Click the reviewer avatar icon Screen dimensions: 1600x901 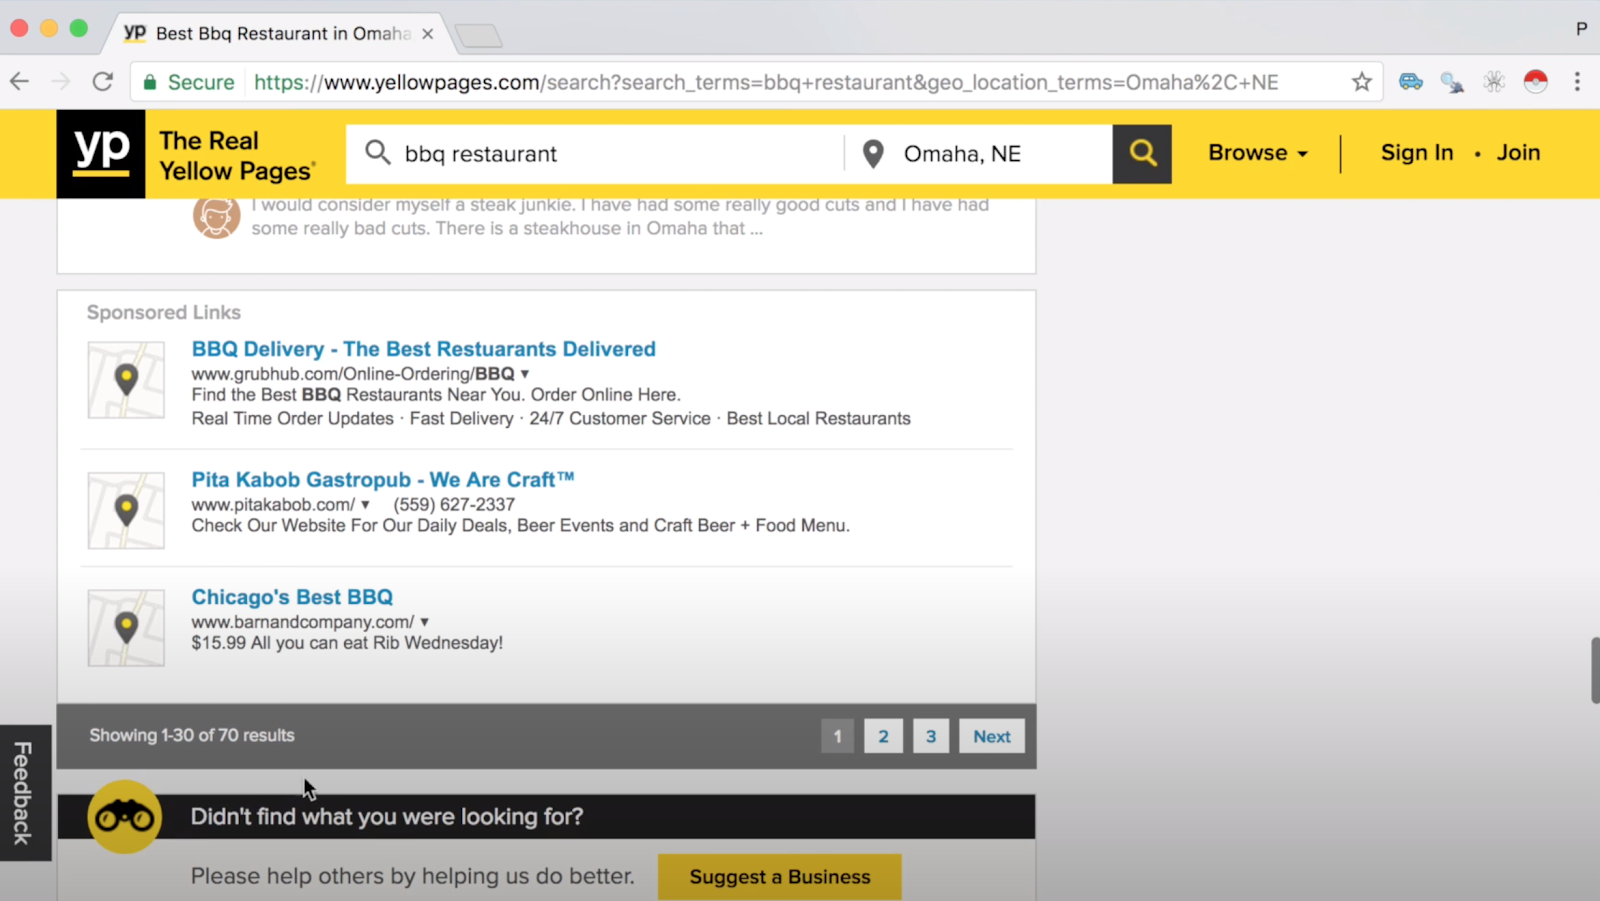(x=216, y=217)
